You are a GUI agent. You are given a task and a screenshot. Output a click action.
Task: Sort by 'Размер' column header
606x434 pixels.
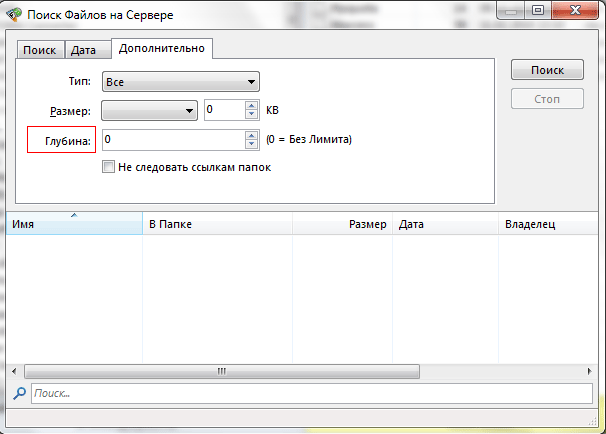342,225
